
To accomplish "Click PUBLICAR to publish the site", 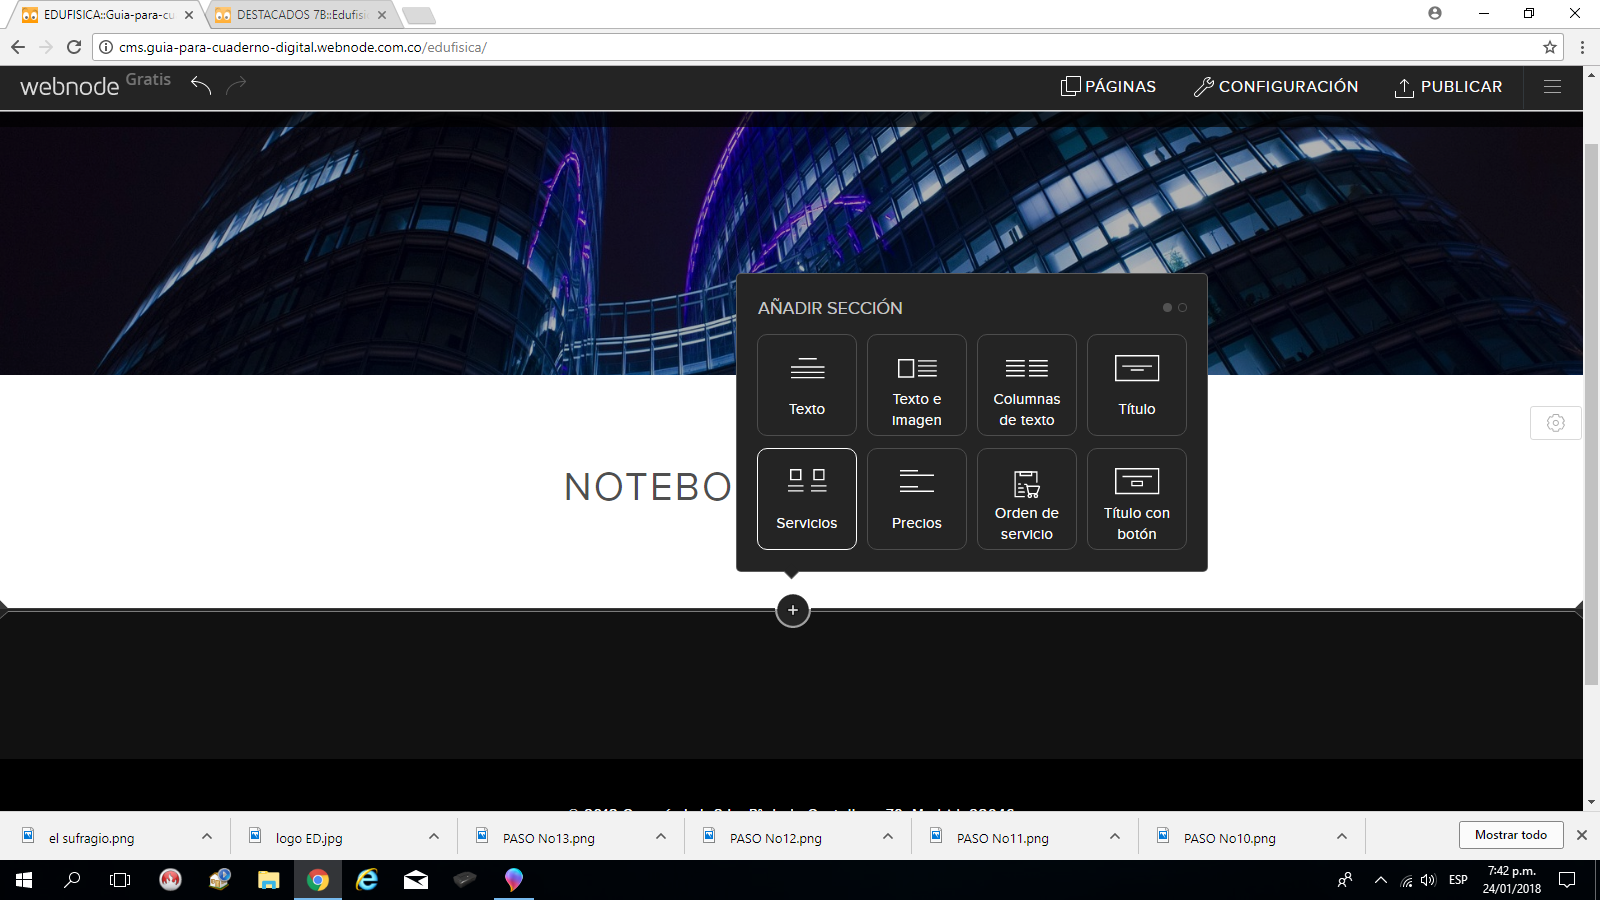I will (x=1448, y=87).
